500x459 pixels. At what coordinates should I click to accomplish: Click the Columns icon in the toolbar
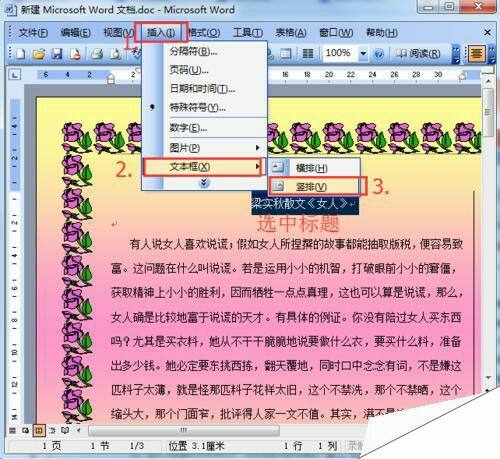(x=307, y=54)
